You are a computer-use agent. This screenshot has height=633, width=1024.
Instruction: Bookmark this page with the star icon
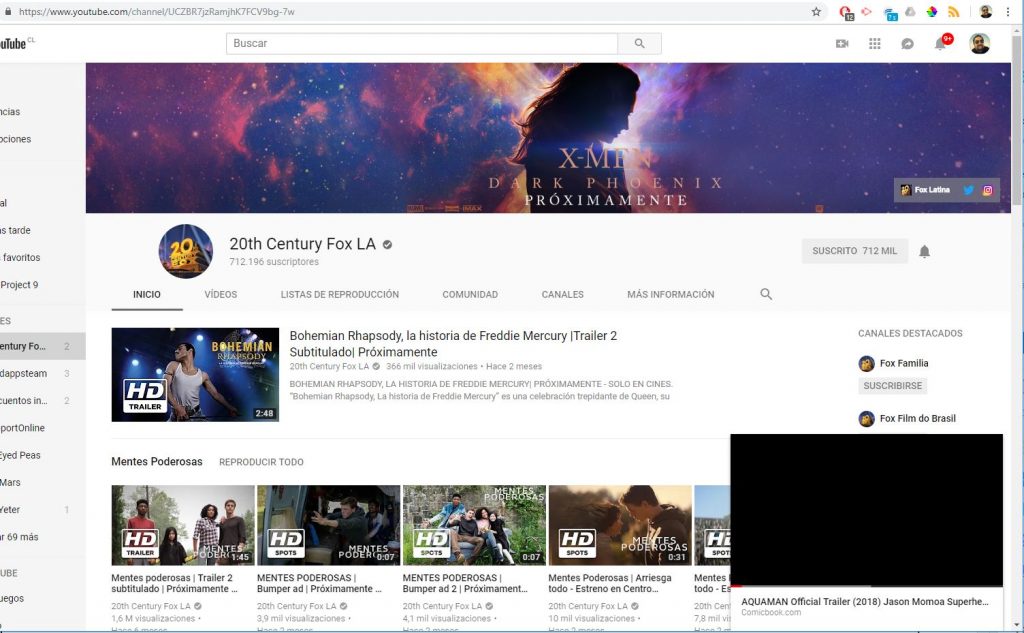coord(816,12)
